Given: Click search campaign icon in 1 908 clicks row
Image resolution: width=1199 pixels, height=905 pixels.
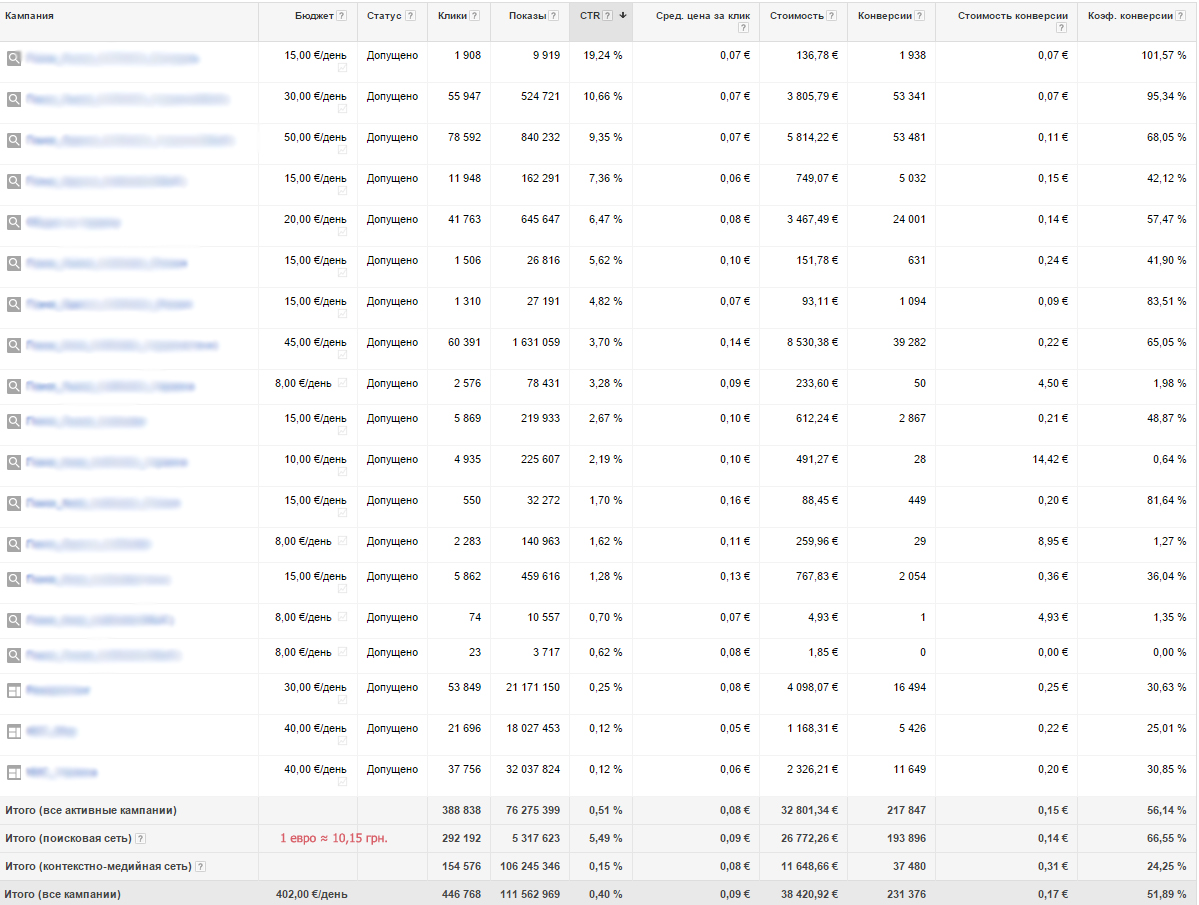Looking at the screenshot, I should coord(14,58).
